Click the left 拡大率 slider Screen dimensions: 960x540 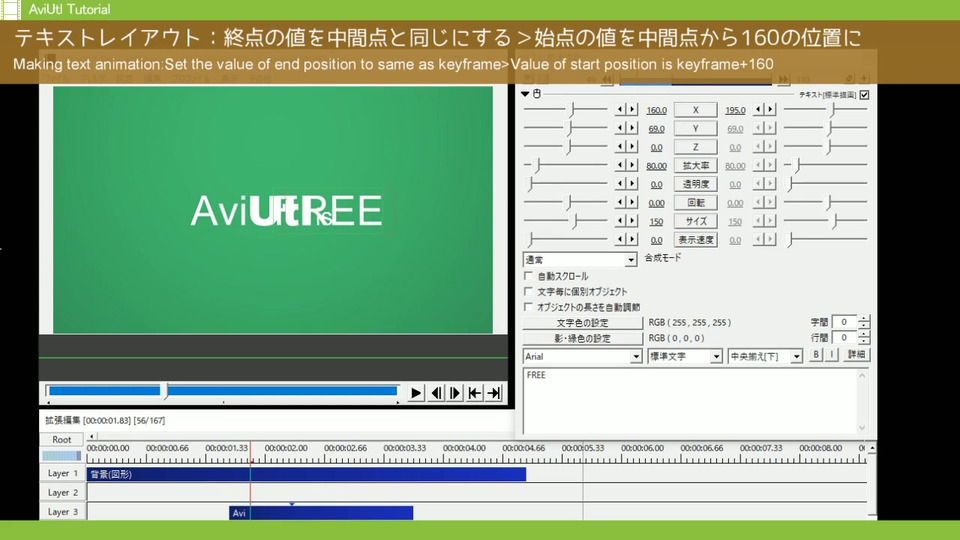566,165
